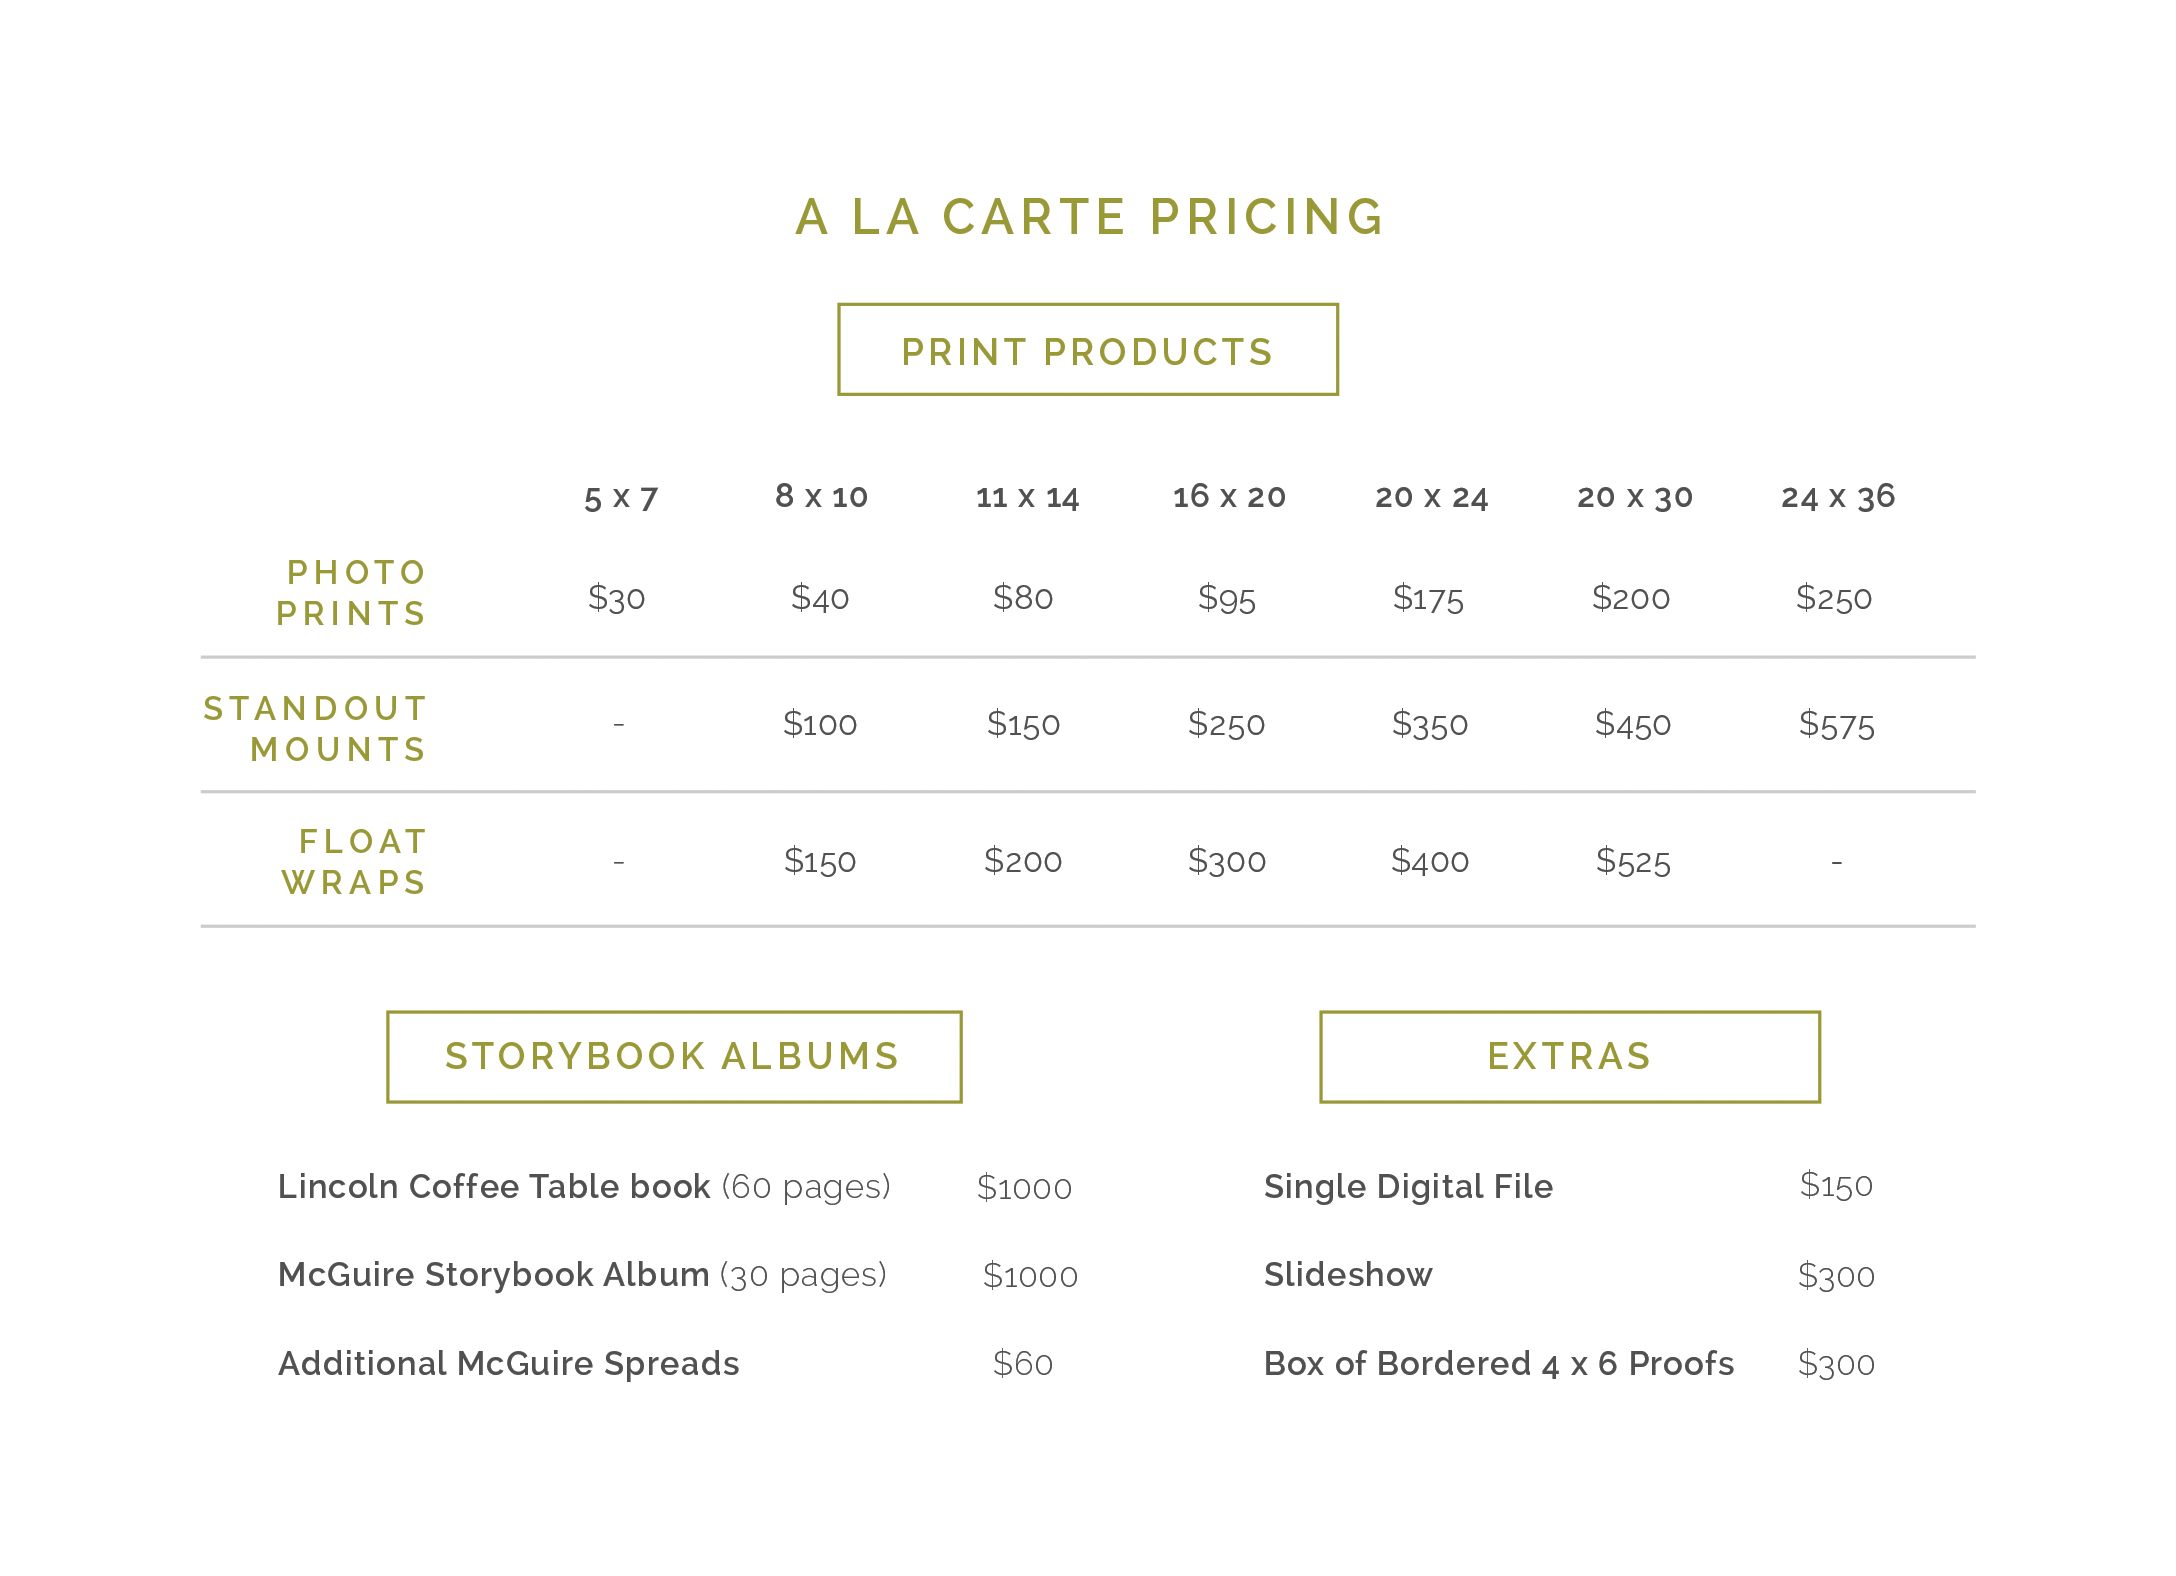The height and width of the screenshot is (1576, 2176).
Task: Click the $60 additional spreads price
Action: pos(1023,1364)
